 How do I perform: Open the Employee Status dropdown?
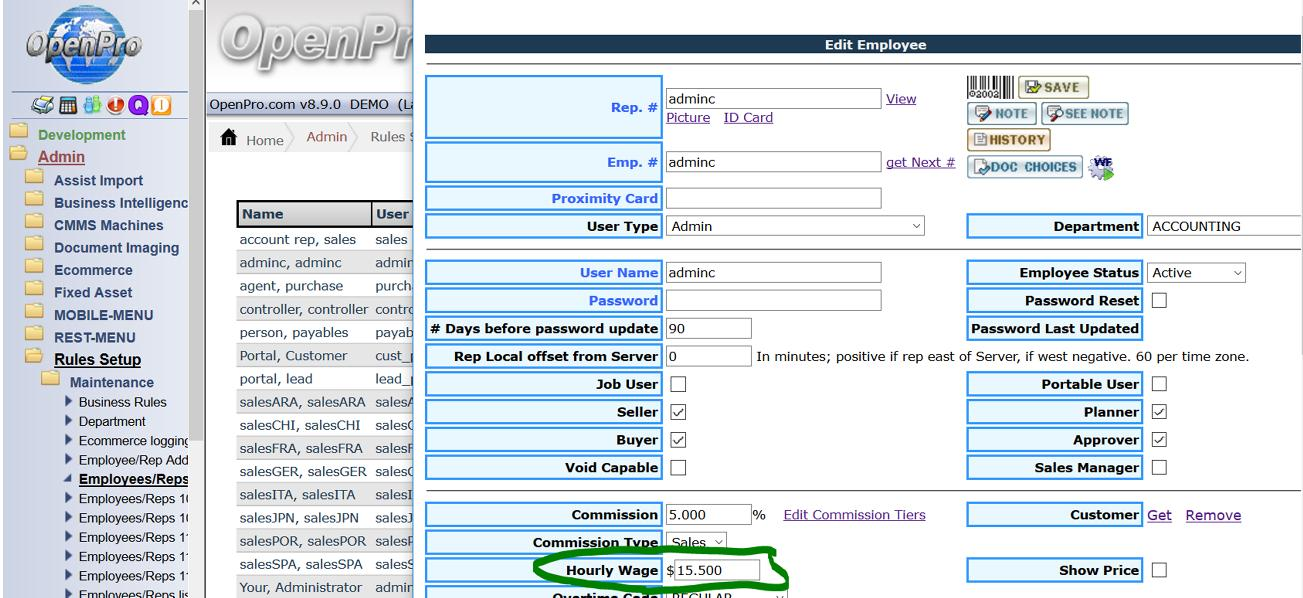point(1197,273)
